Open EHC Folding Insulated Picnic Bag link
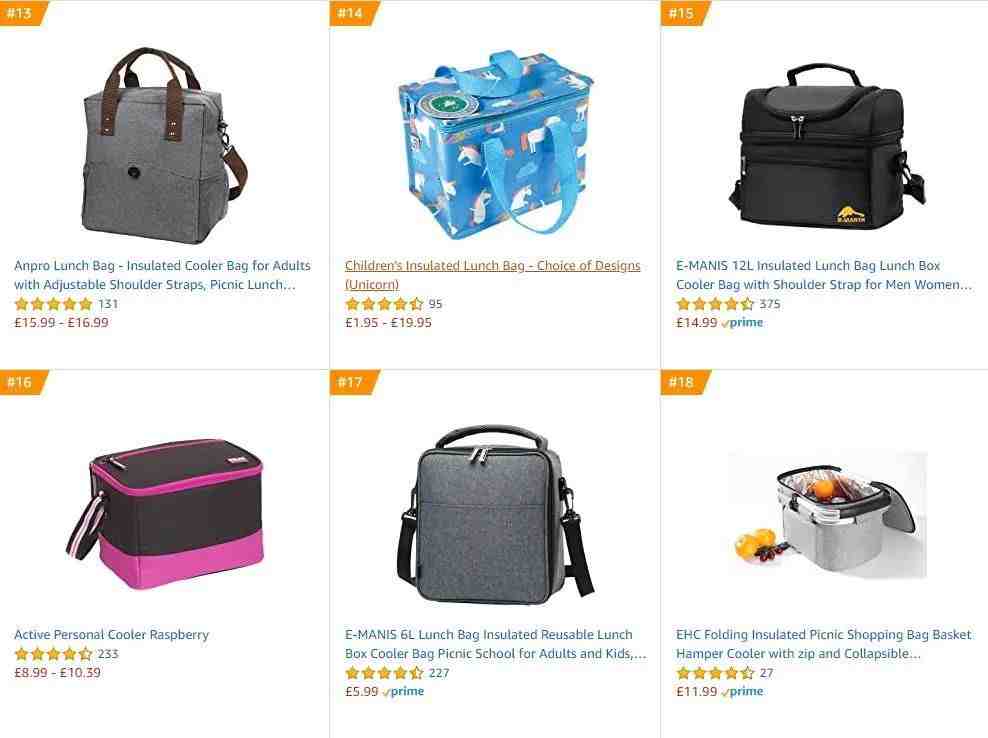This screenshot has height=738, width=988. (x=824, y=644)
